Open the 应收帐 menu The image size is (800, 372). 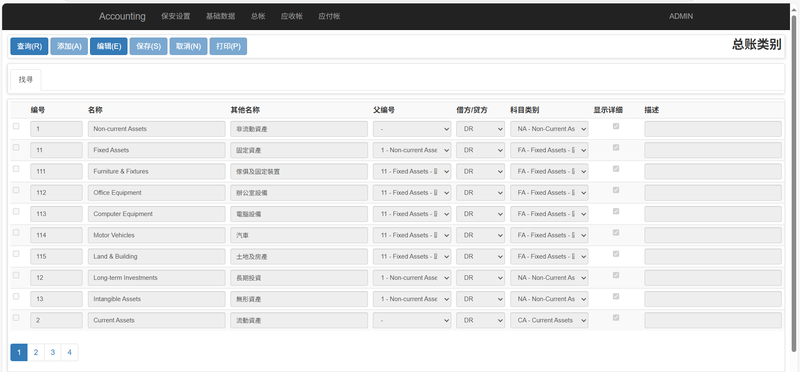pos(291,16)
